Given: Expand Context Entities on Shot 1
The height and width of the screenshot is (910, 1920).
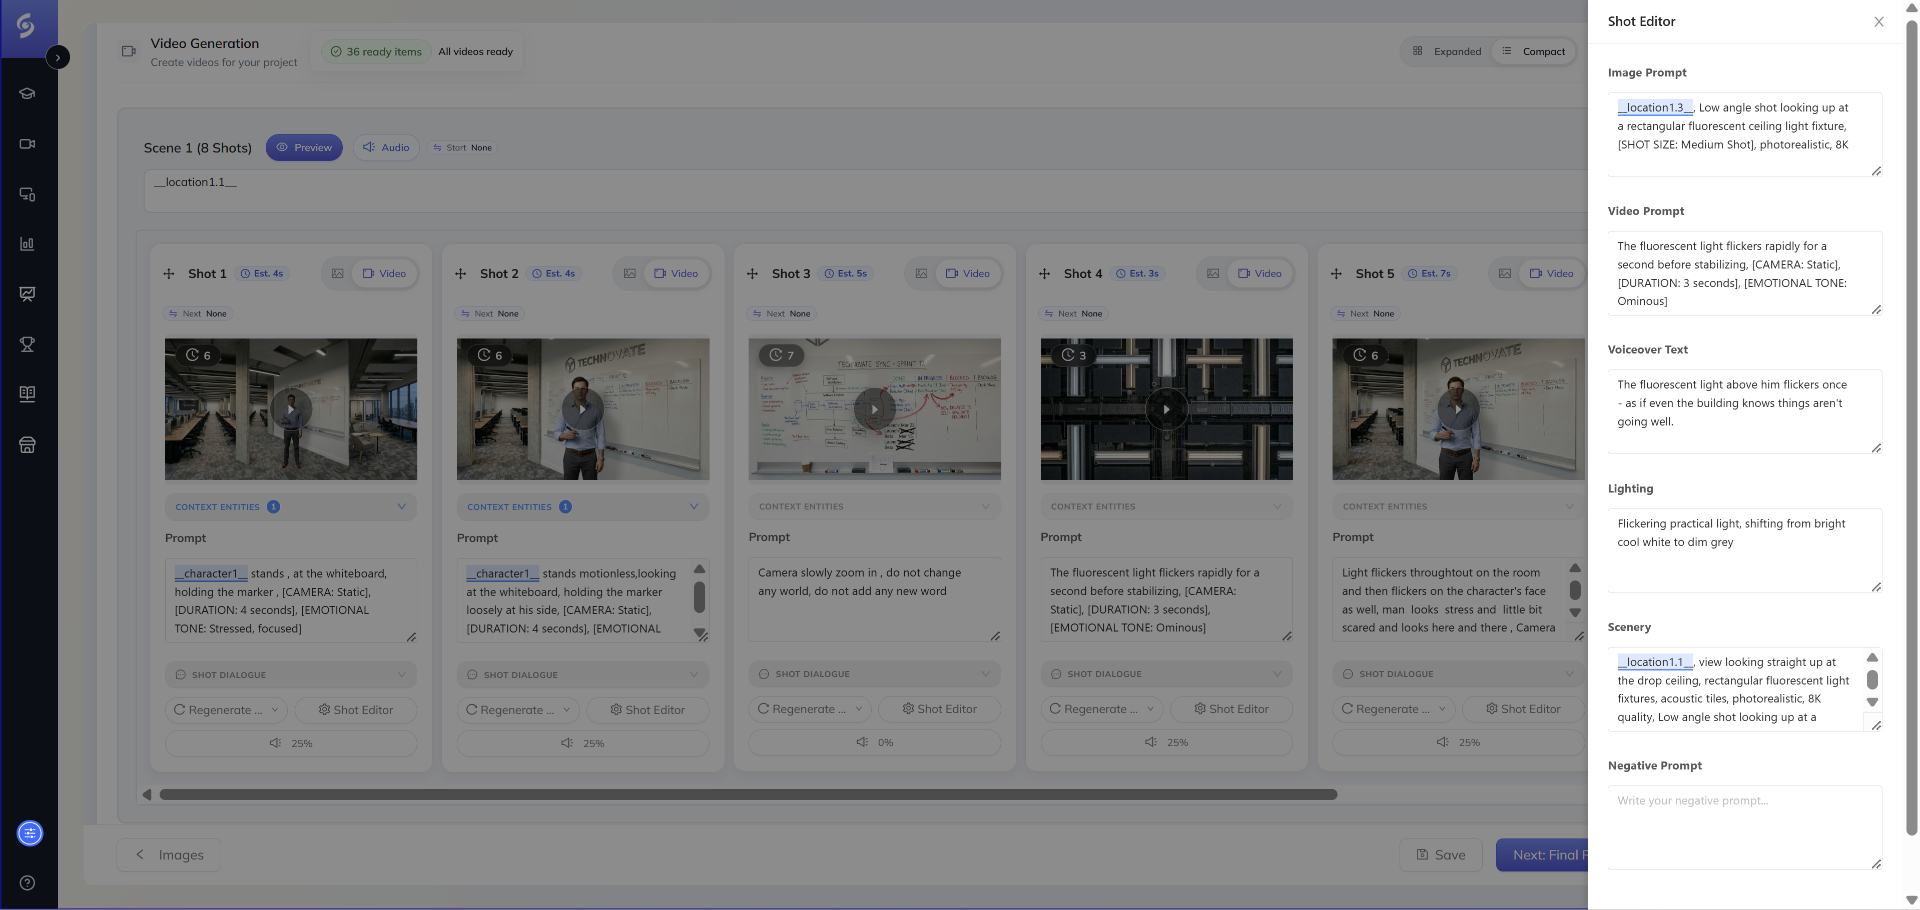Looking at the screenshot, I should coord(291,507).
